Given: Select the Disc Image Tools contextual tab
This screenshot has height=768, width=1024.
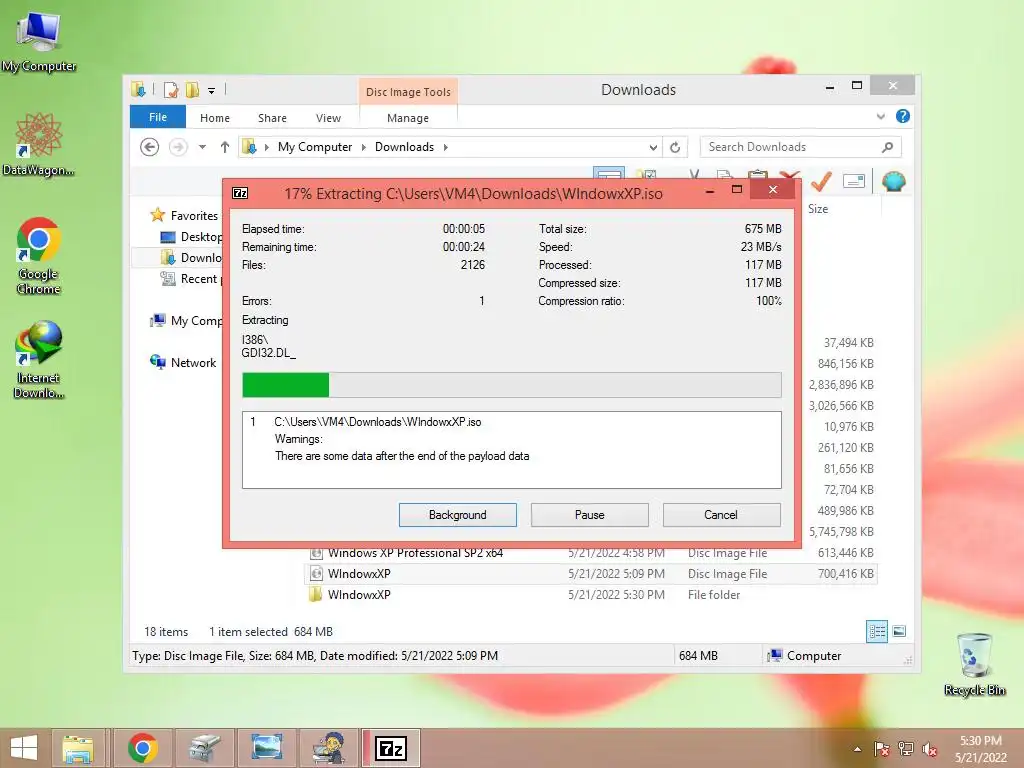Looking at the screenshot, I should coord(408,91).
